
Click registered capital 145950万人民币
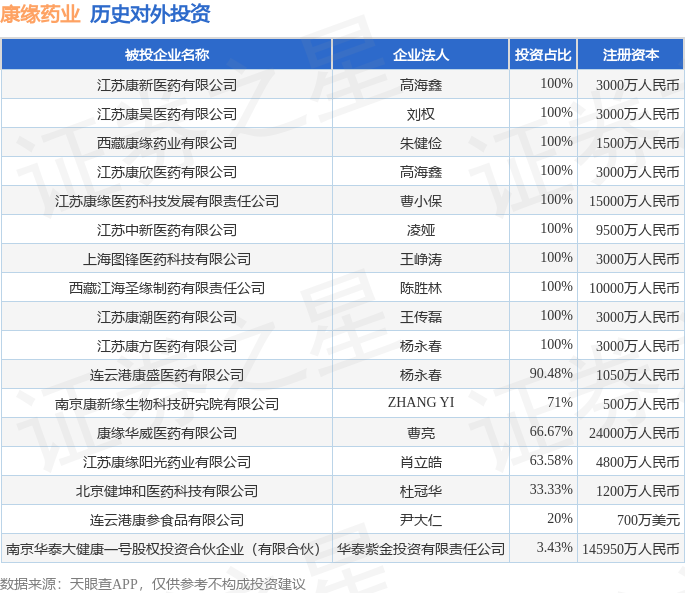(630, 549)
